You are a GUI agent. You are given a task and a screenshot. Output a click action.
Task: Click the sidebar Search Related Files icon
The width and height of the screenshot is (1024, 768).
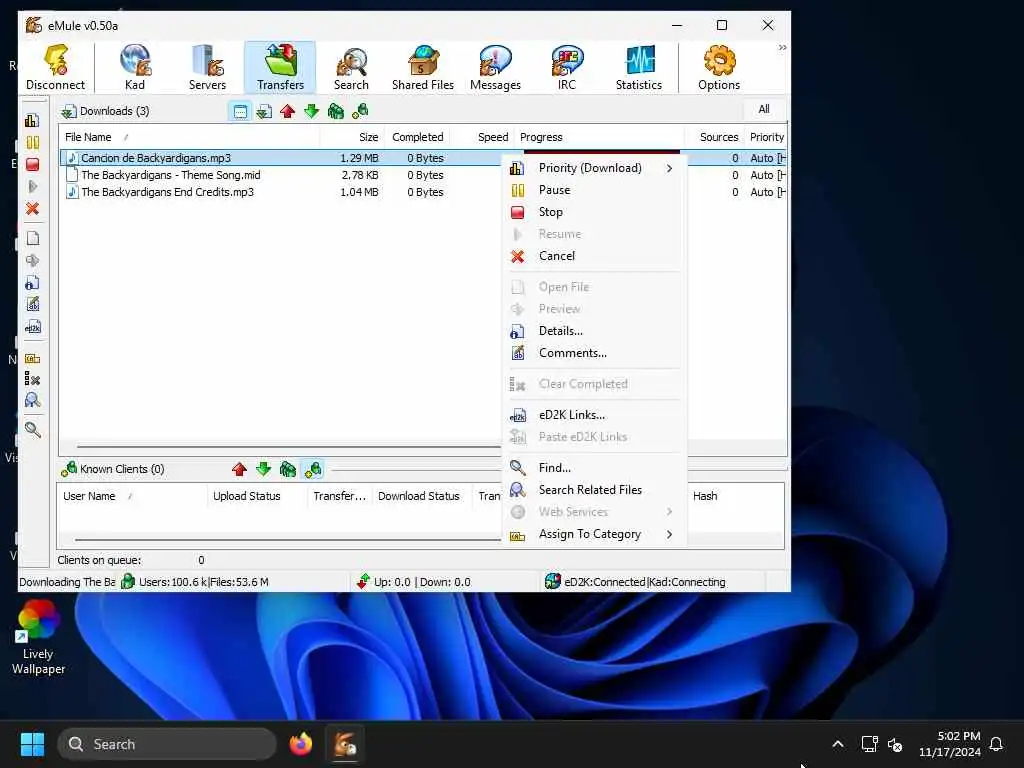[x=32, y=400]
